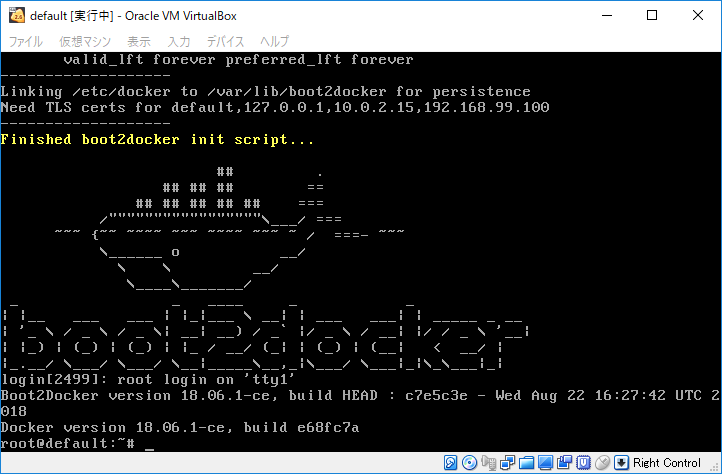The width and height of the screenshot is (722, 474).
Task: Click the VirtualBox window title icon
Action: click(x=17, y=16)
